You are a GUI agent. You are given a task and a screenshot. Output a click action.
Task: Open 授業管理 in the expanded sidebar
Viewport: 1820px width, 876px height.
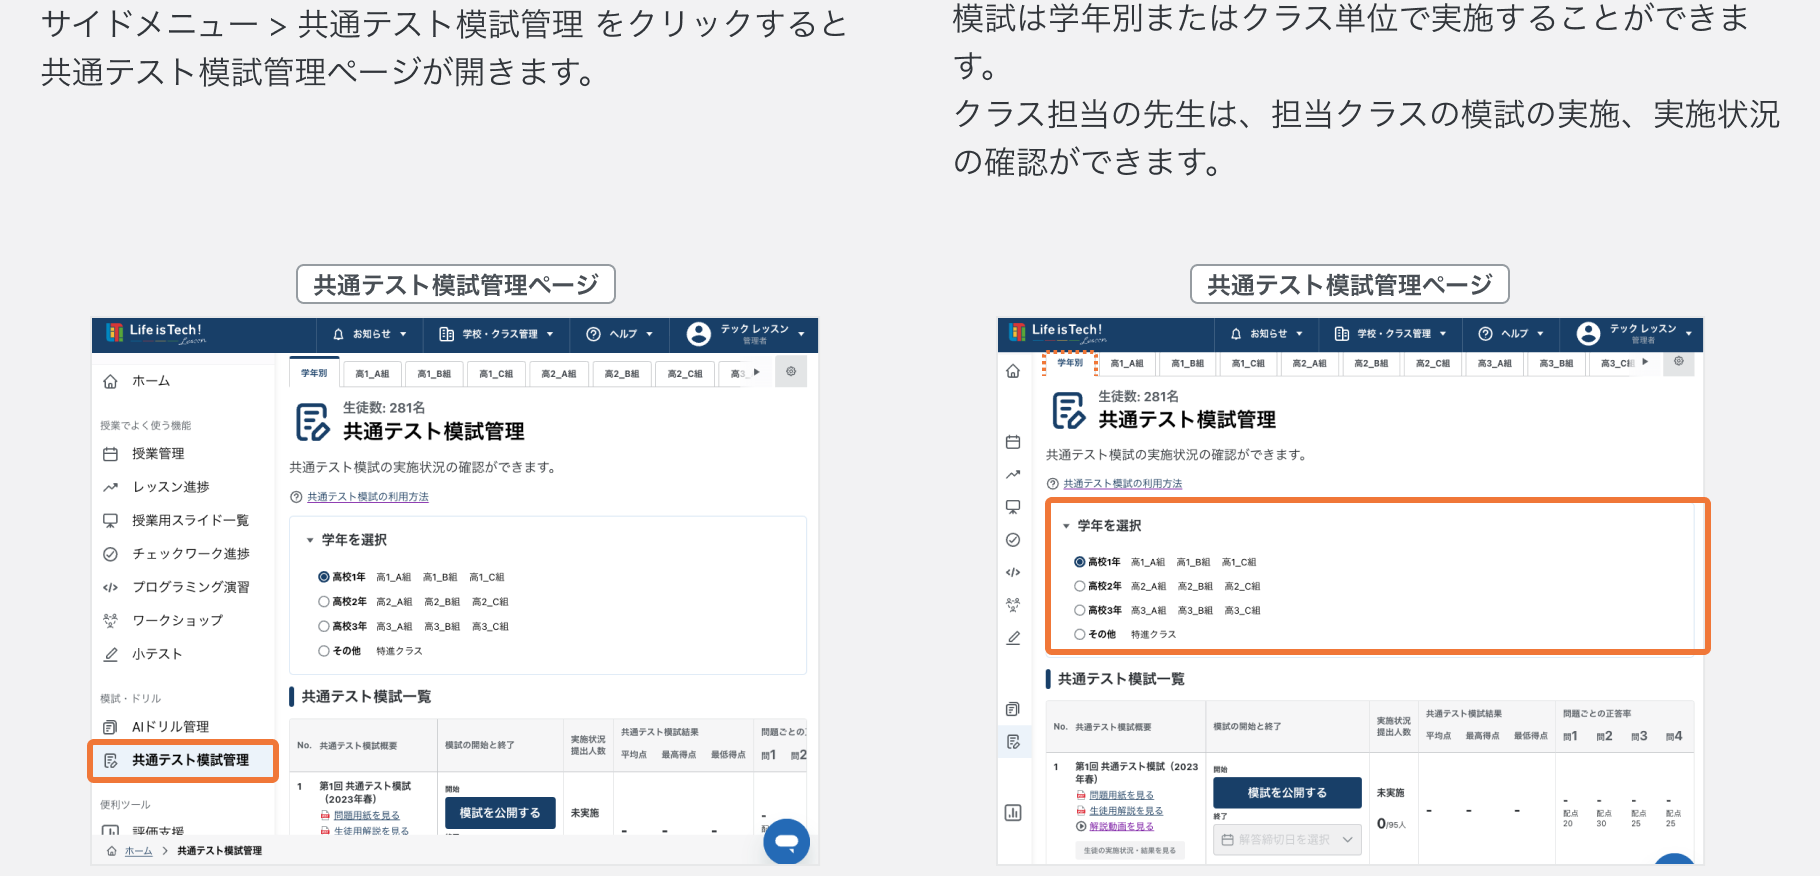click(146, 454)
